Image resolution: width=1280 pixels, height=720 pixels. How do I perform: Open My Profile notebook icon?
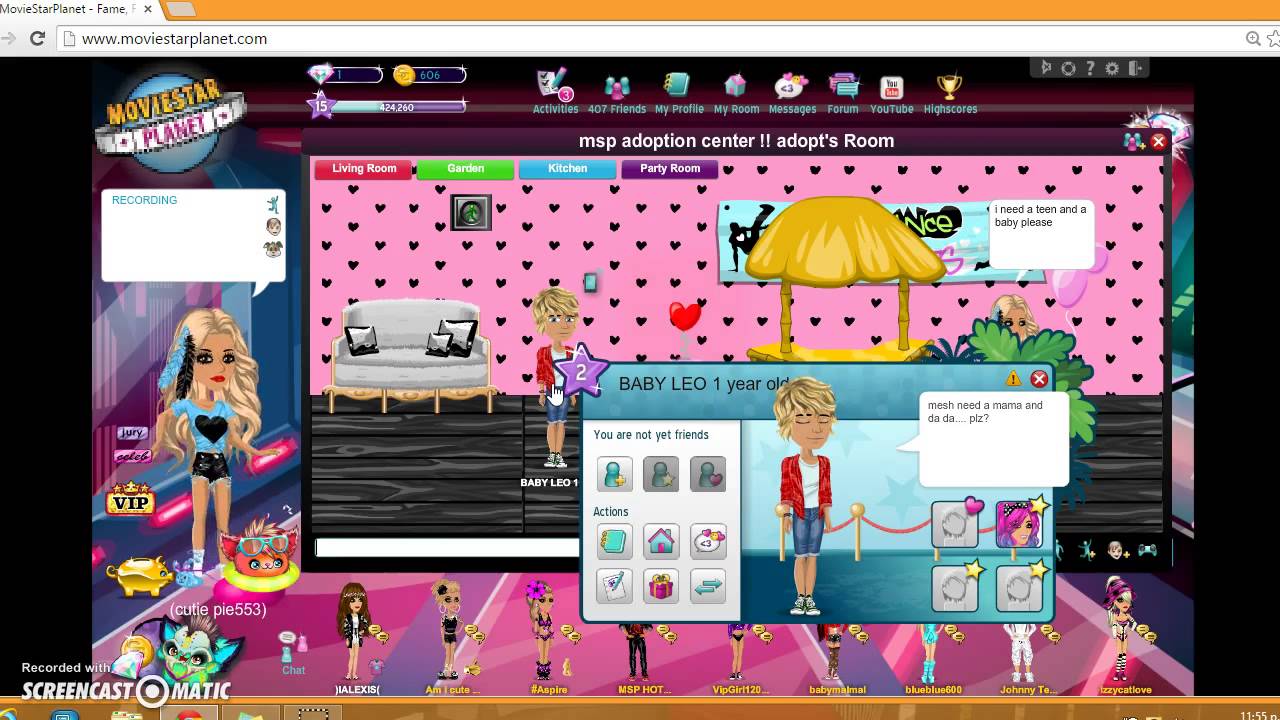678,86
